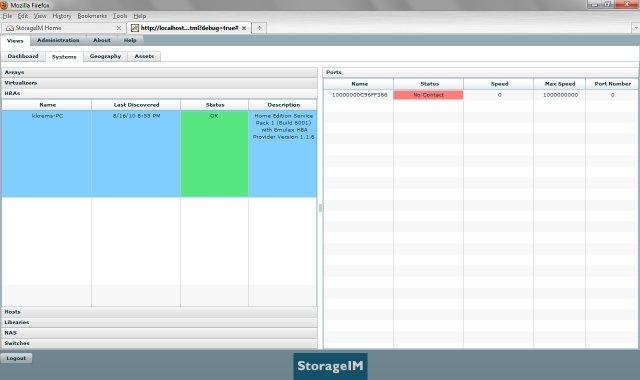Sort HBAs by Status column header
The height and width of the screenshot is (380, 640).
(x=215, y=105)
